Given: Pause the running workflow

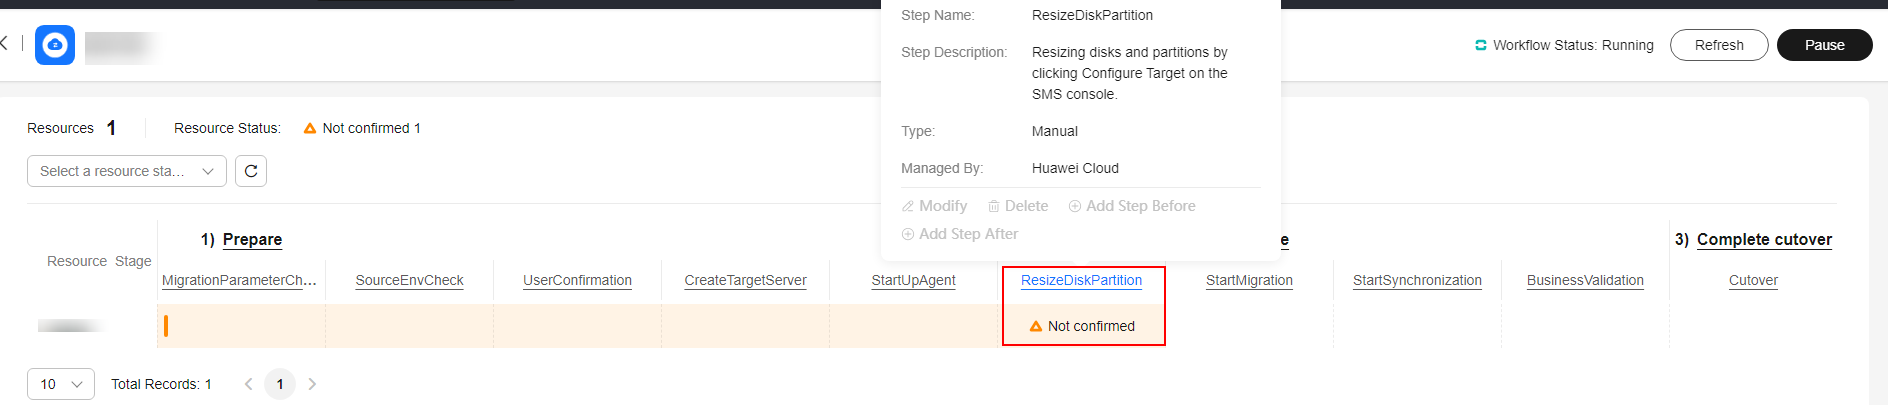Looking at the screenshot, I should click(1824, 45).
